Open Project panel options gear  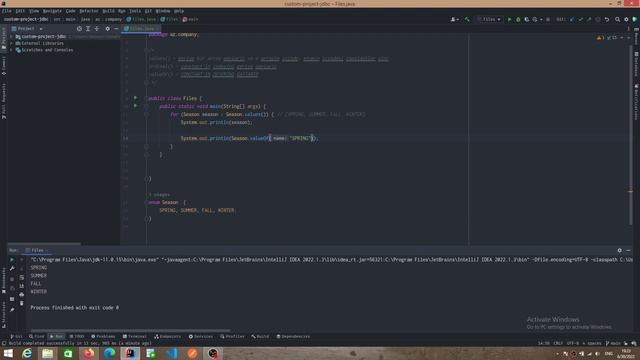(x=107, y=29)
